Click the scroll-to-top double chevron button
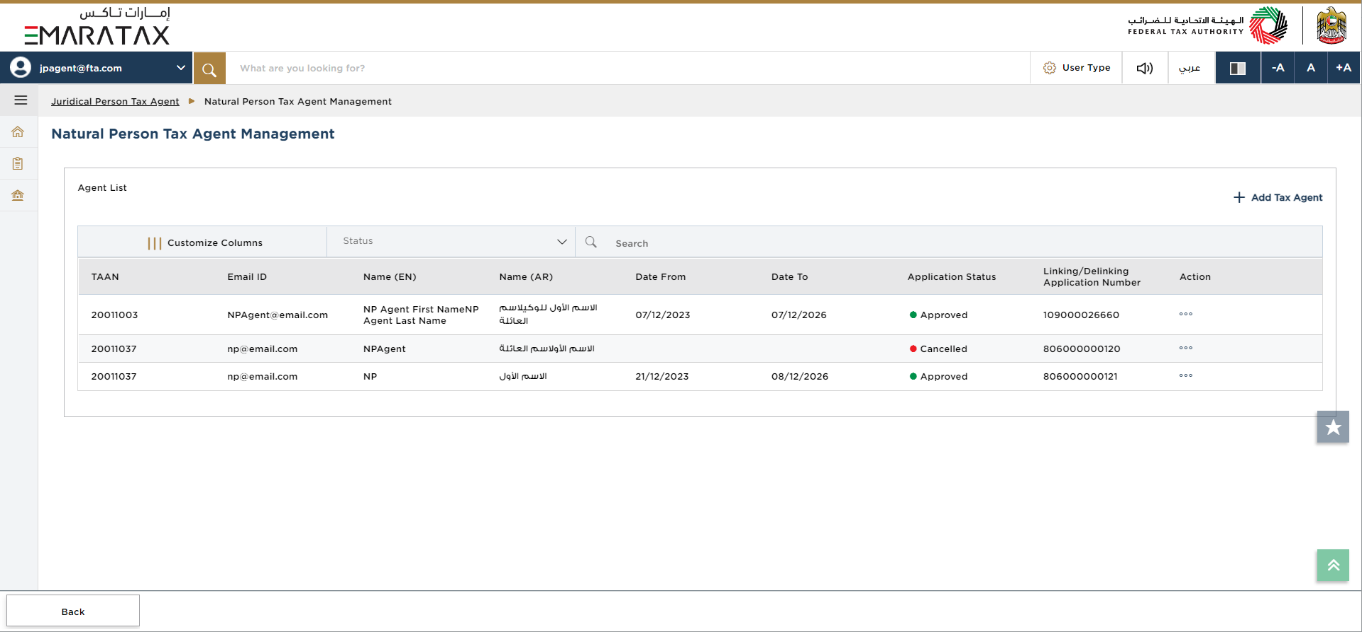 [1333, 565]
